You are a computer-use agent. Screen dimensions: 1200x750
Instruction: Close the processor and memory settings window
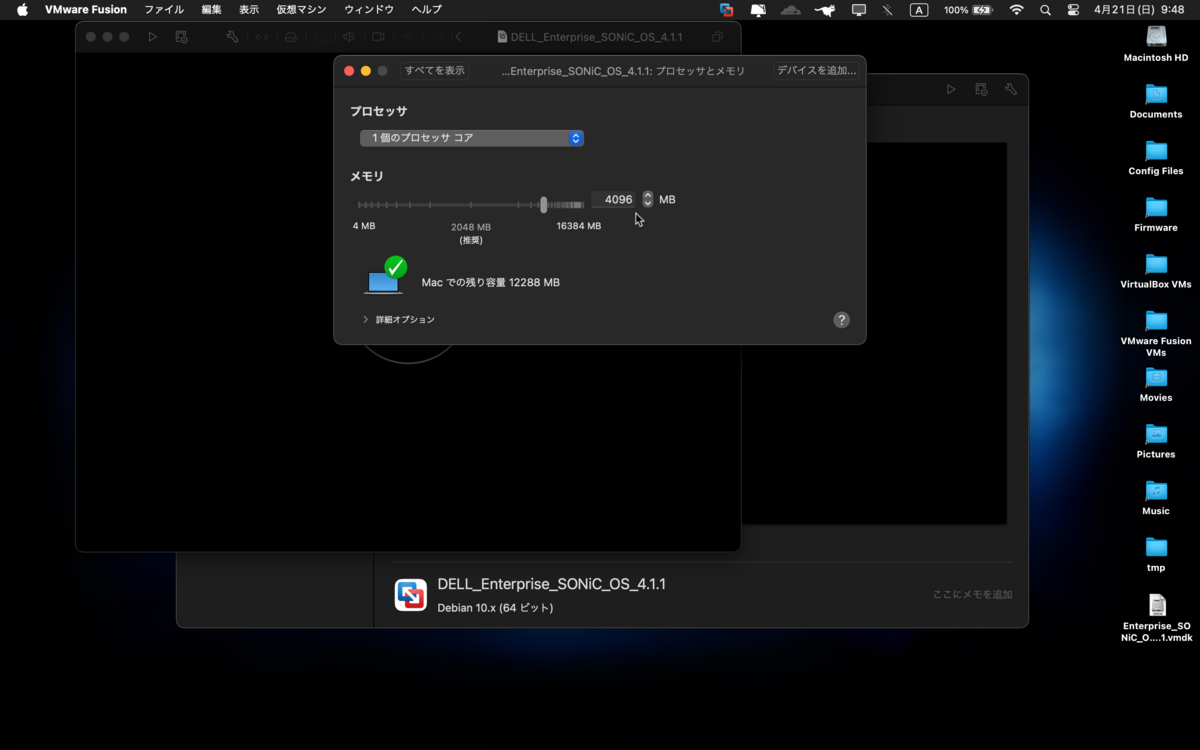tap(349, 71)
